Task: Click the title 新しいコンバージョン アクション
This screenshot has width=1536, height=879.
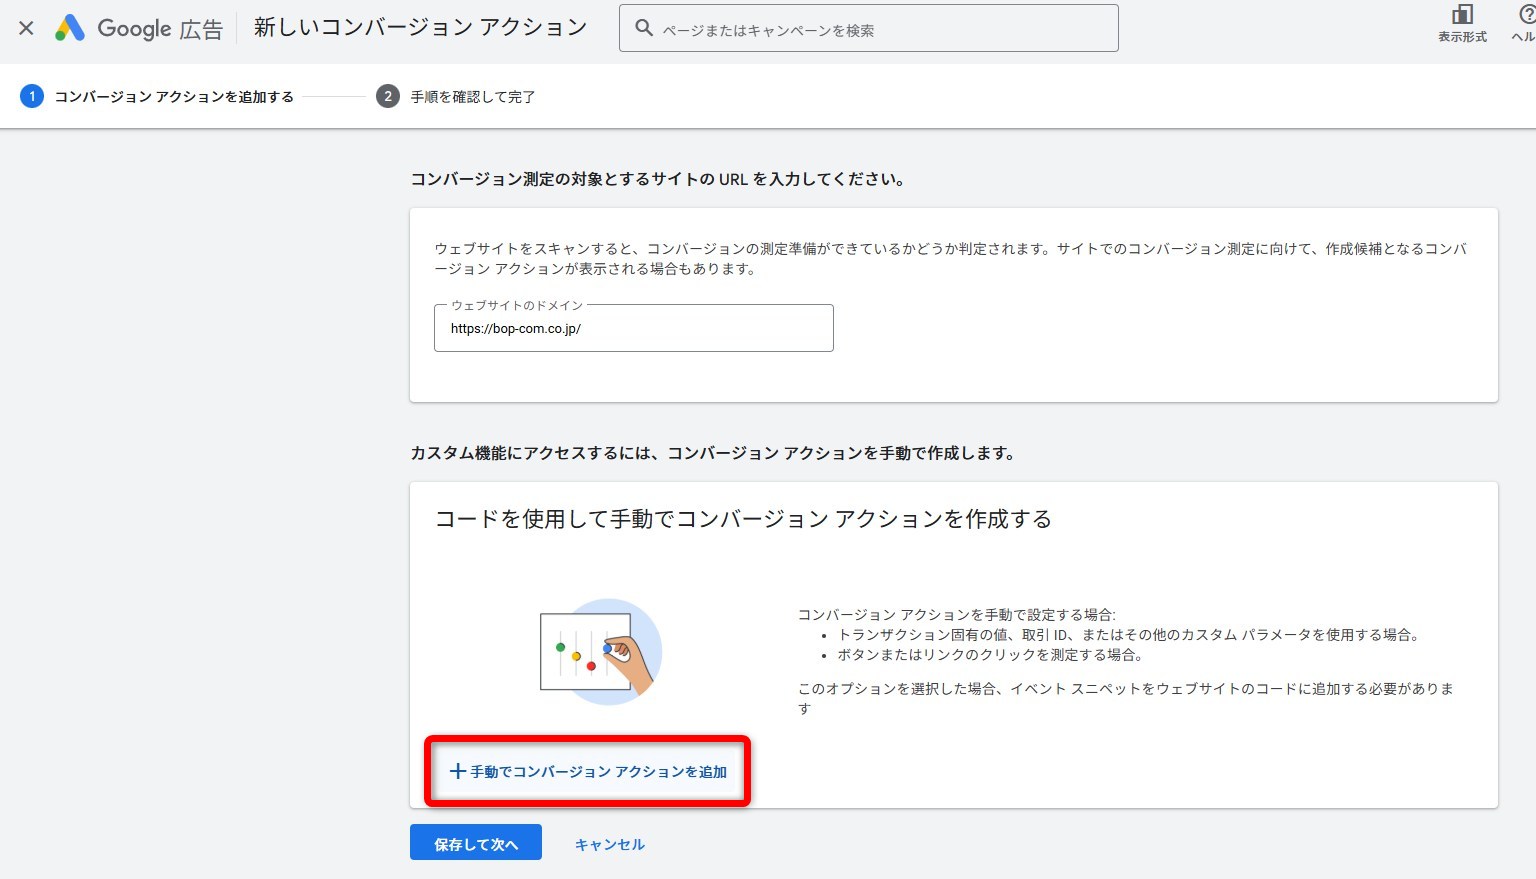Action: tap(420, 28)
